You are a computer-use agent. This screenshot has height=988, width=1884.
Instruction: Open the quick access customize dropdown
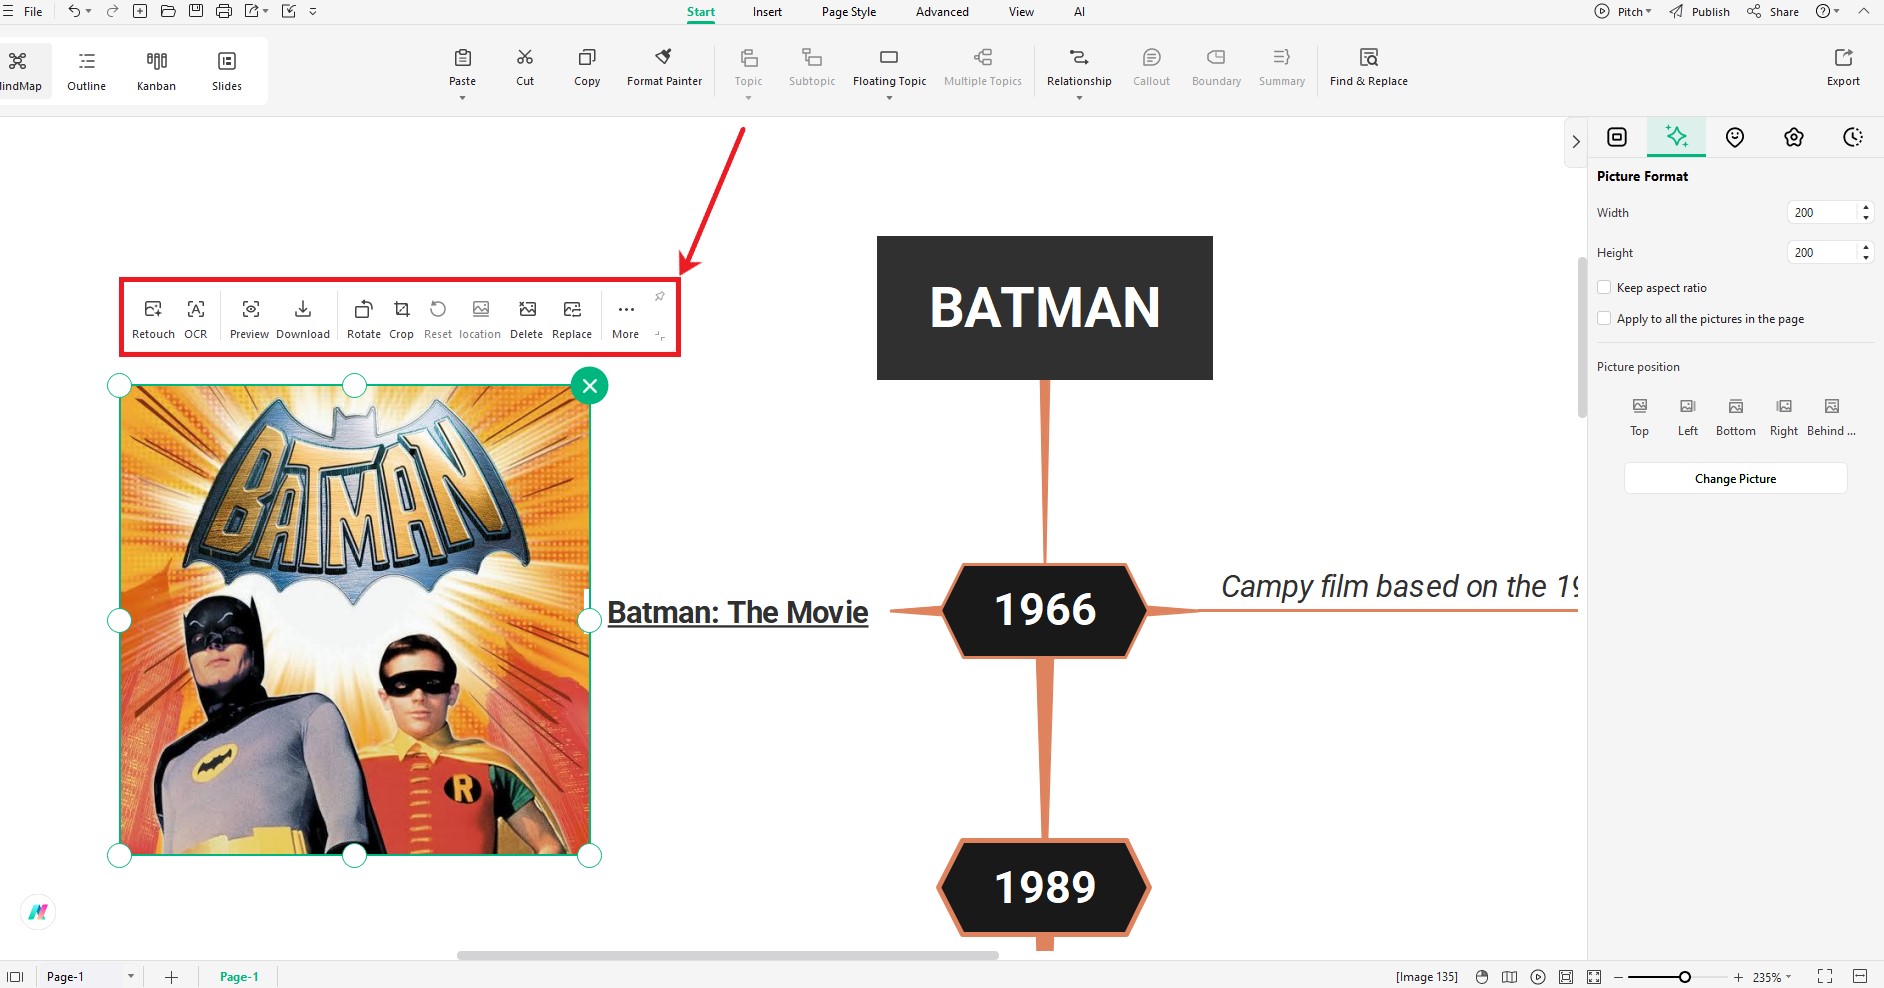tap(313, 11)
